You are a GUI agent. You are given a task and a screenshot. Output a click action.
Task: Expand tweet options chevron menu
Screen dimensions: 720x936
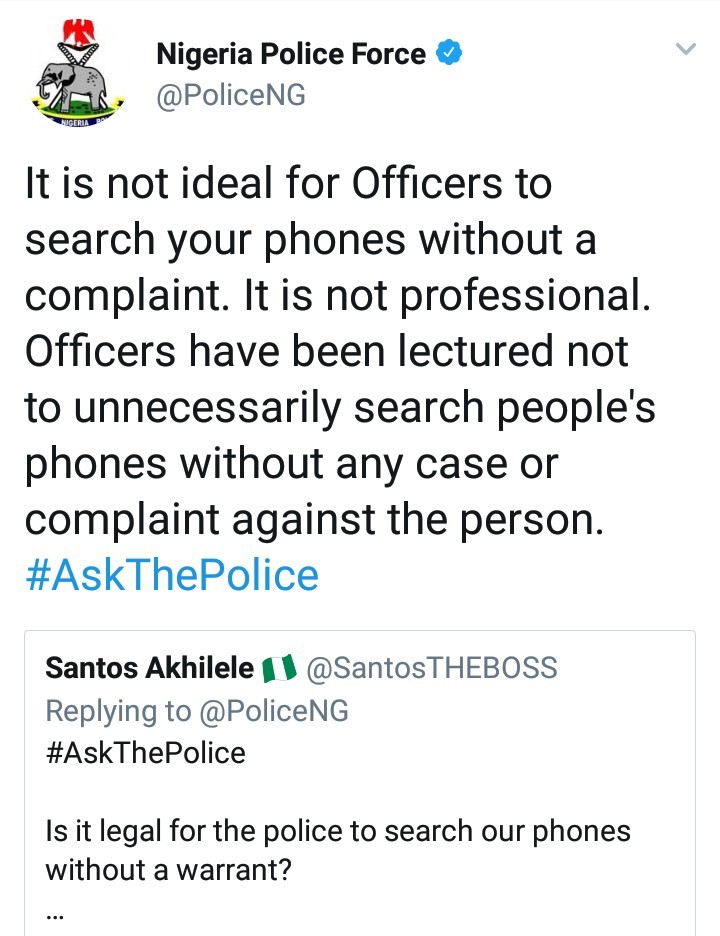tap(686, 48)
